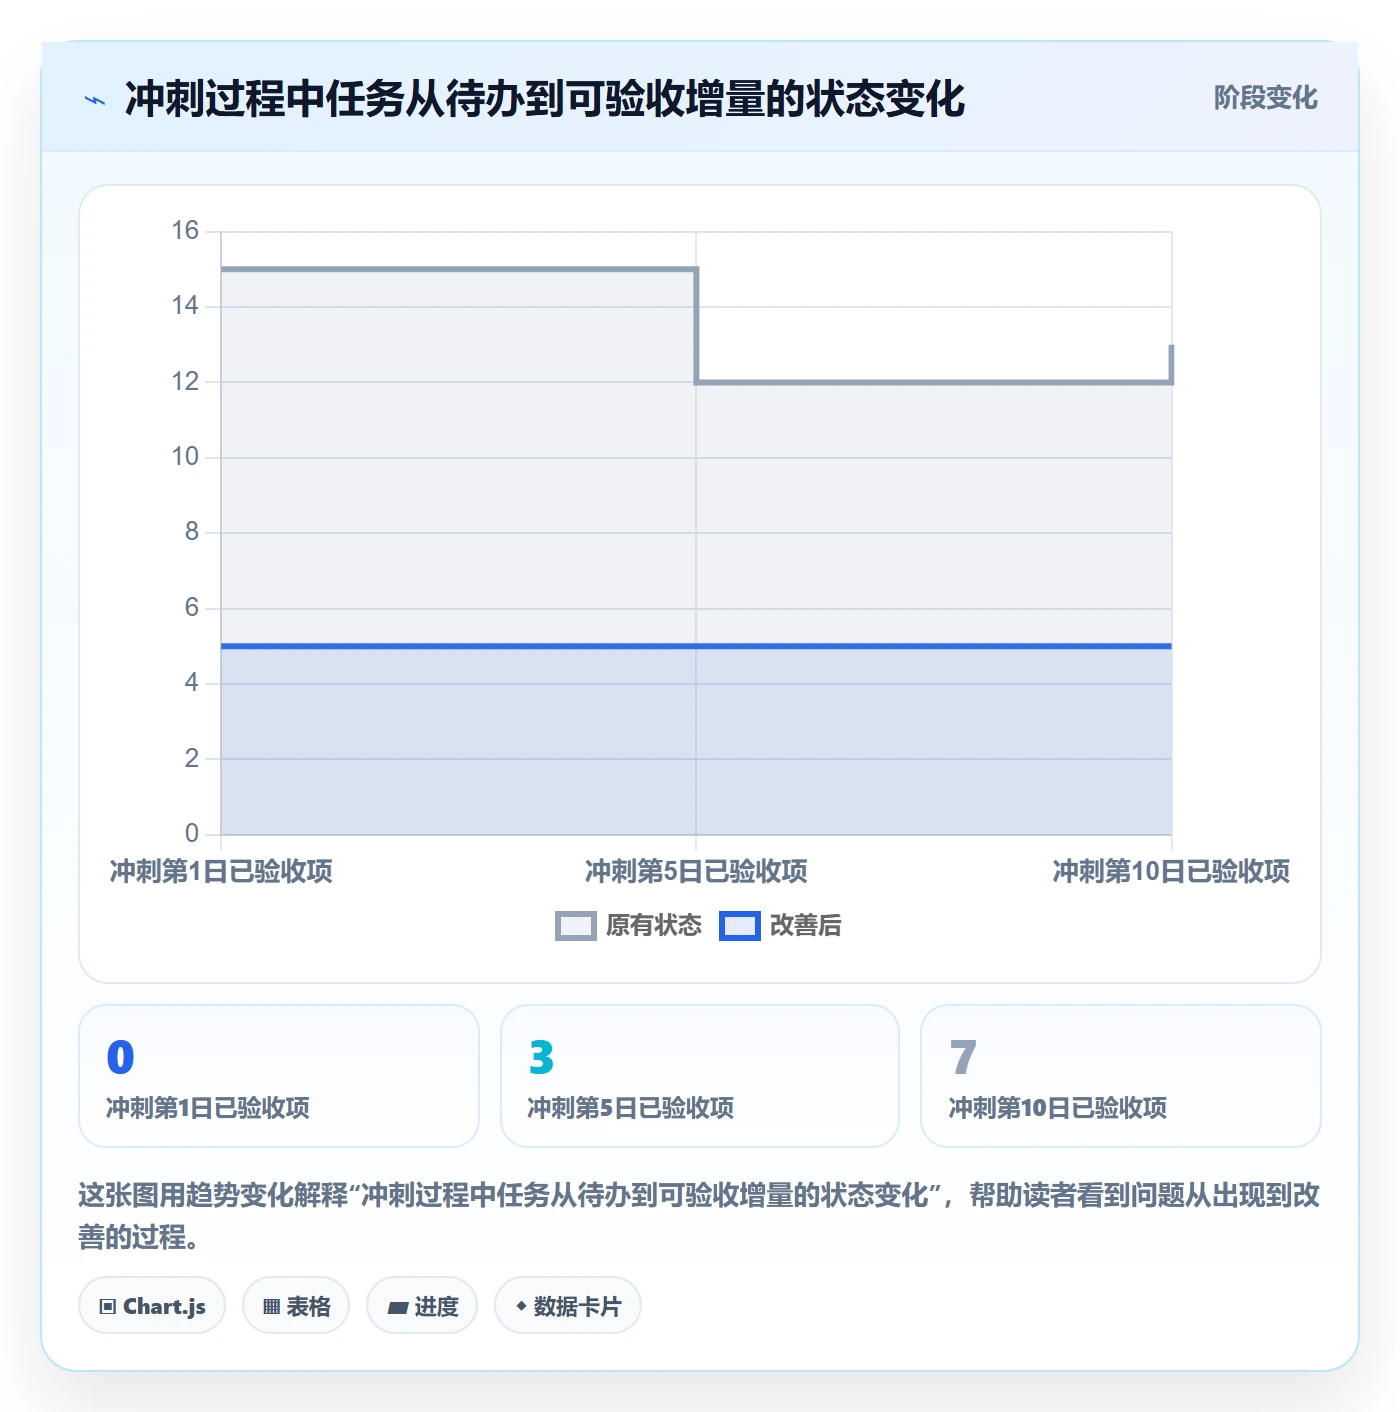The height and width of the screenshot is (1412, 1400).
Task: Click the description paragraph starting with 这张图用趋势变化解释
Action: [x=699, y=1216]
